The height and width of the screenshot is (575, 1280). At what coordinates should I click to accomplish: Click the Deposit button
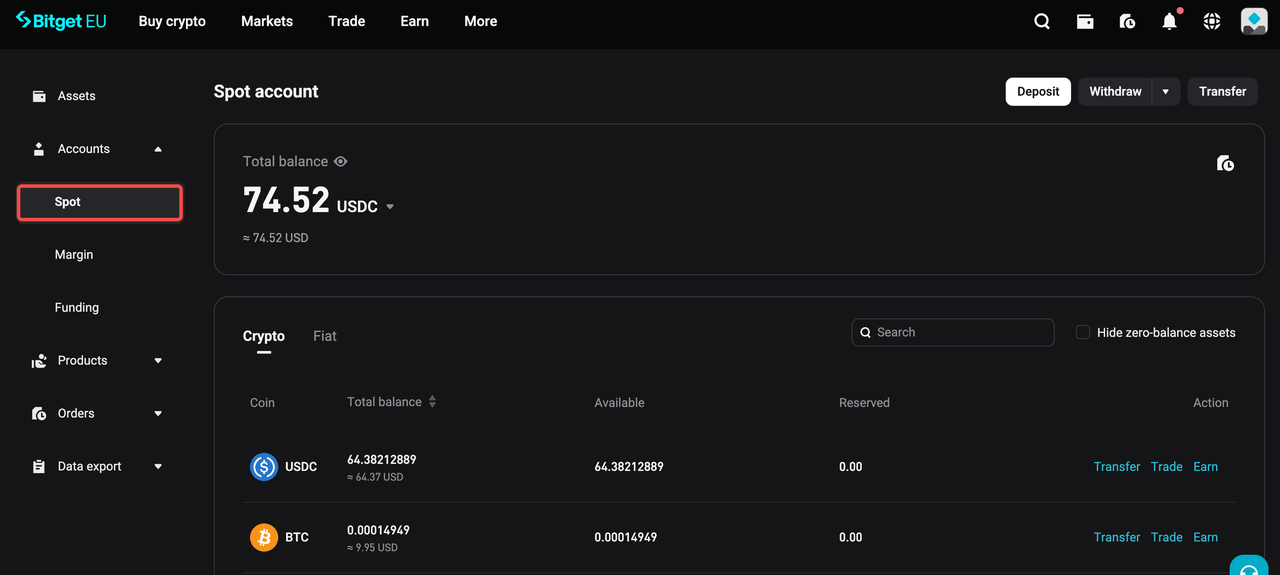click(x=1038, y=92)
